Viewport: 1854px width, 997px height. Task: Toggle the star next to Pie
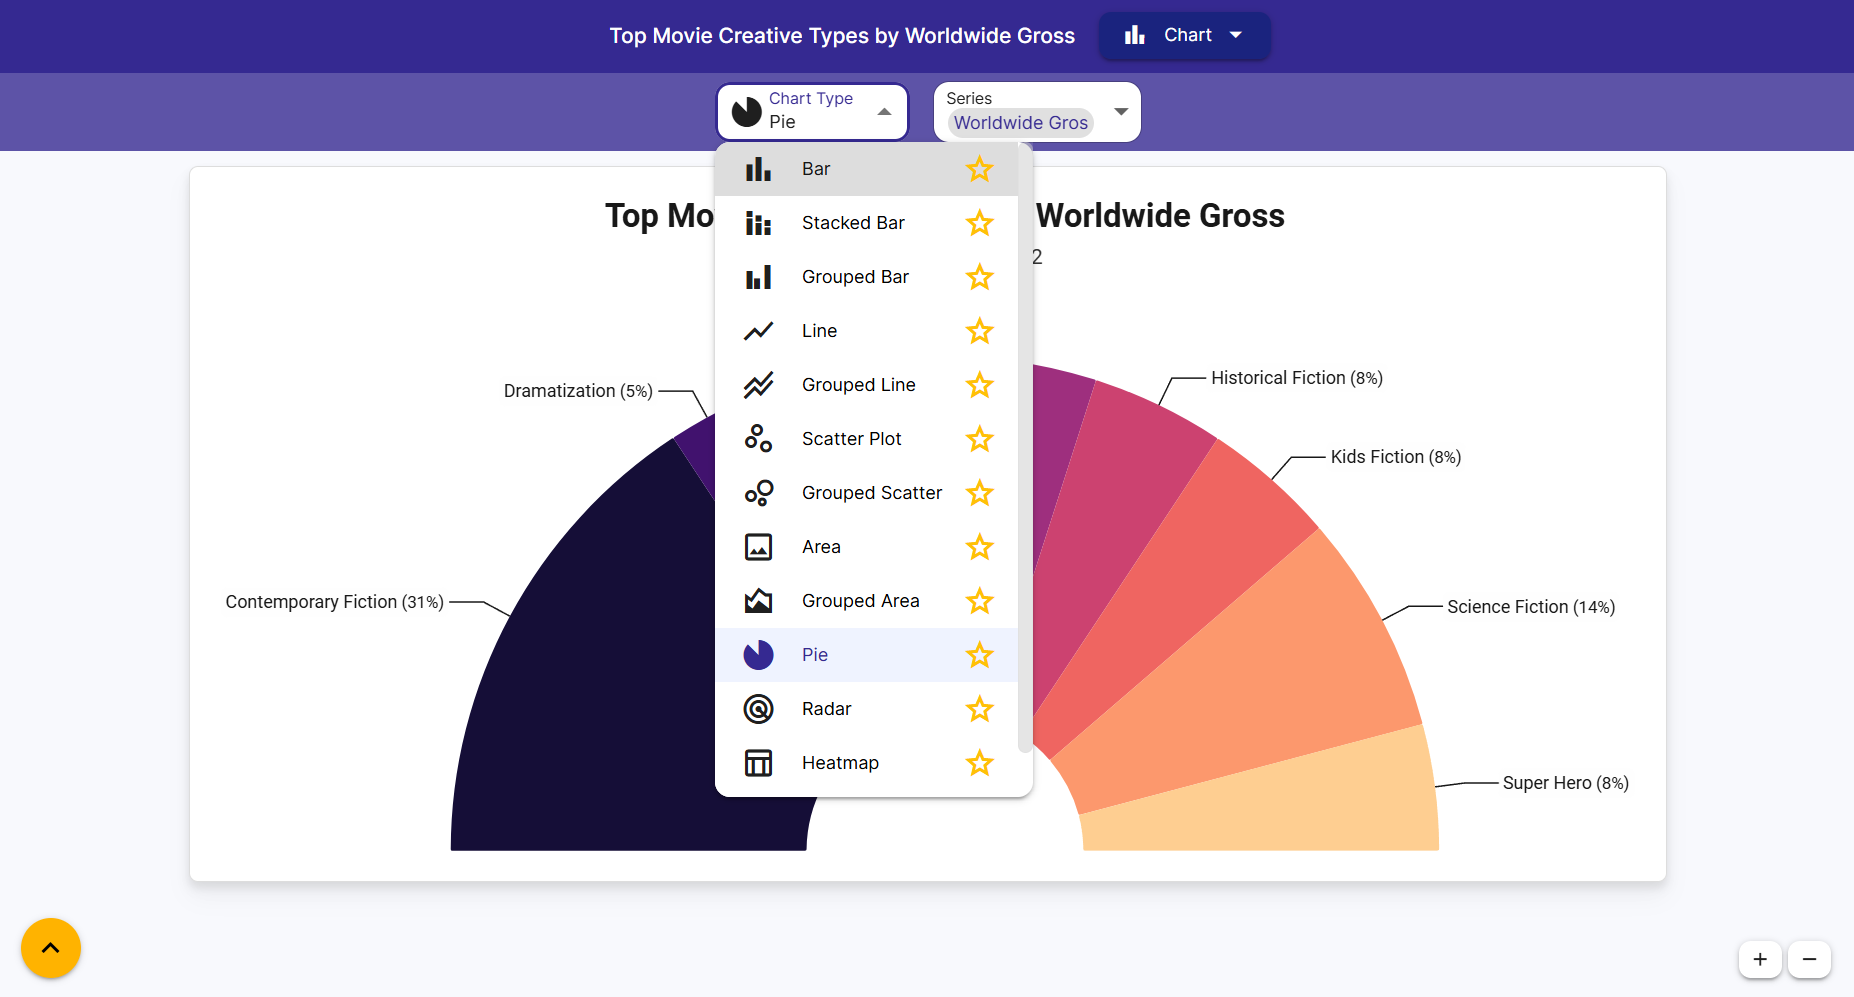[x=979, y=655]
